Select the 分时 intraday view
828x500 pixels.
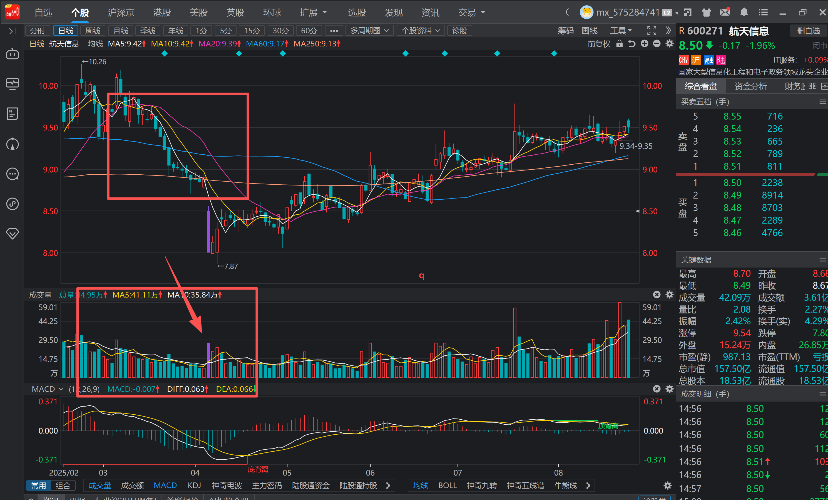coord(37,31)
